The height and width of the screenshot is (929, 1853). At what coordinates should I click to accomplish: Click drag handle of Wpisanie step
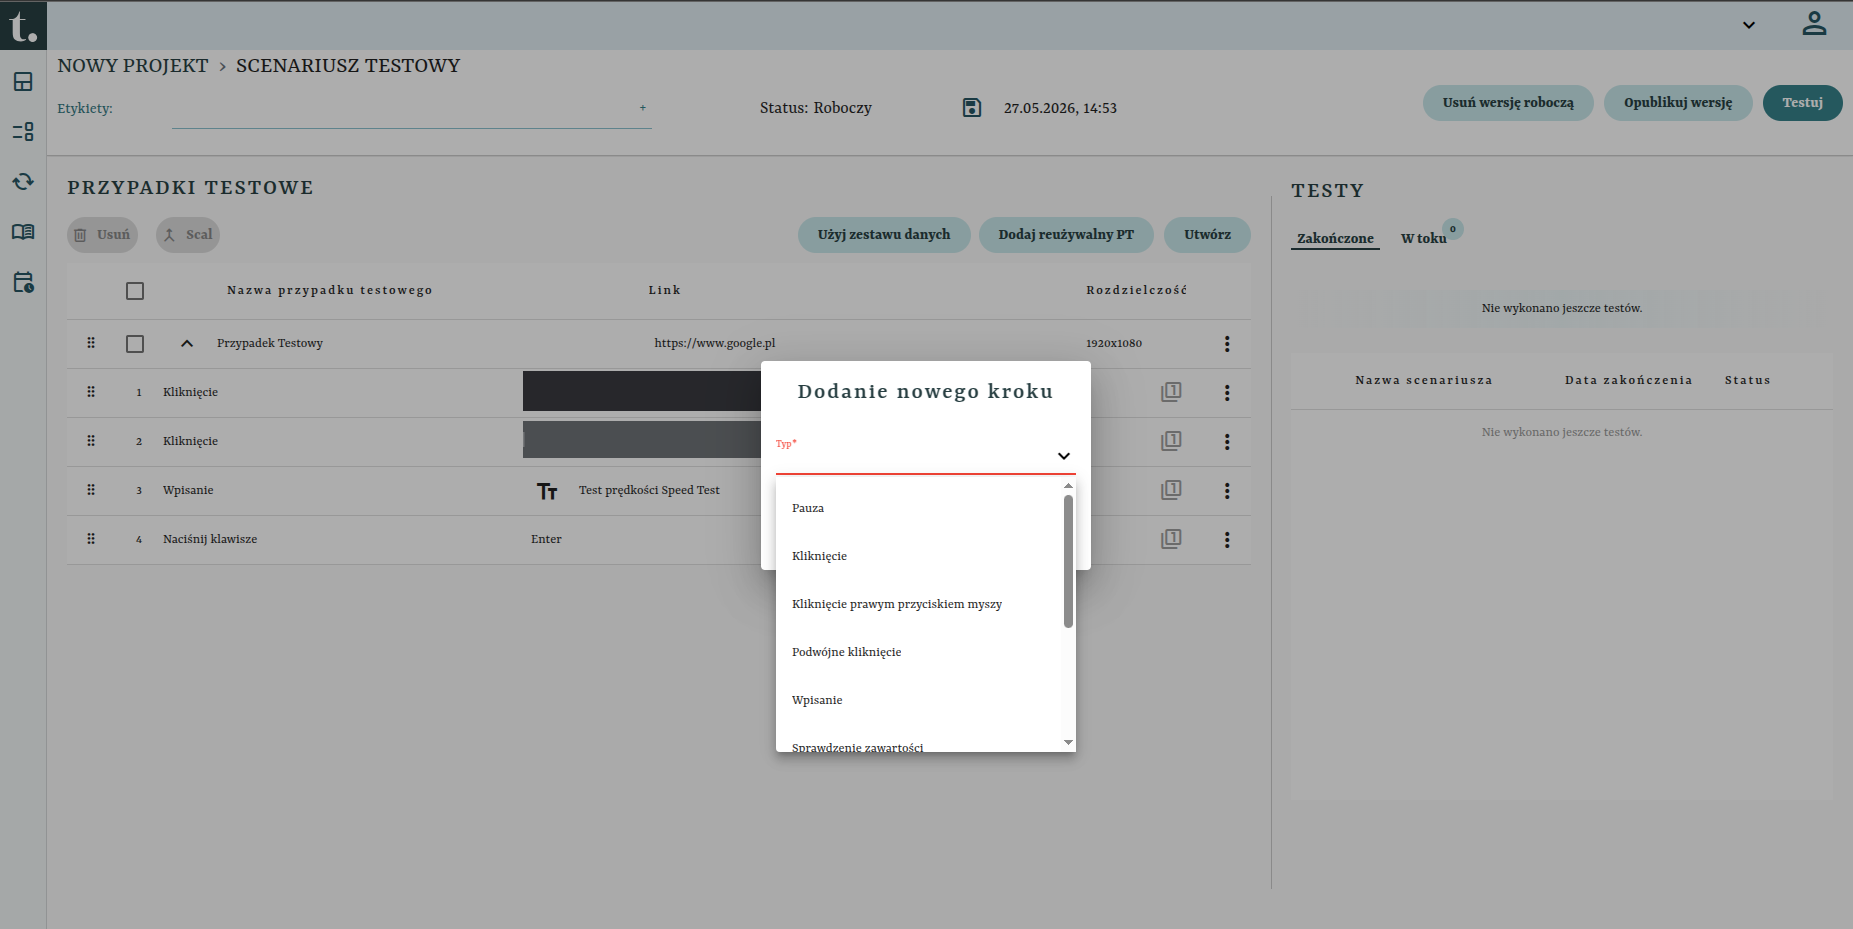tap(91, 490)
